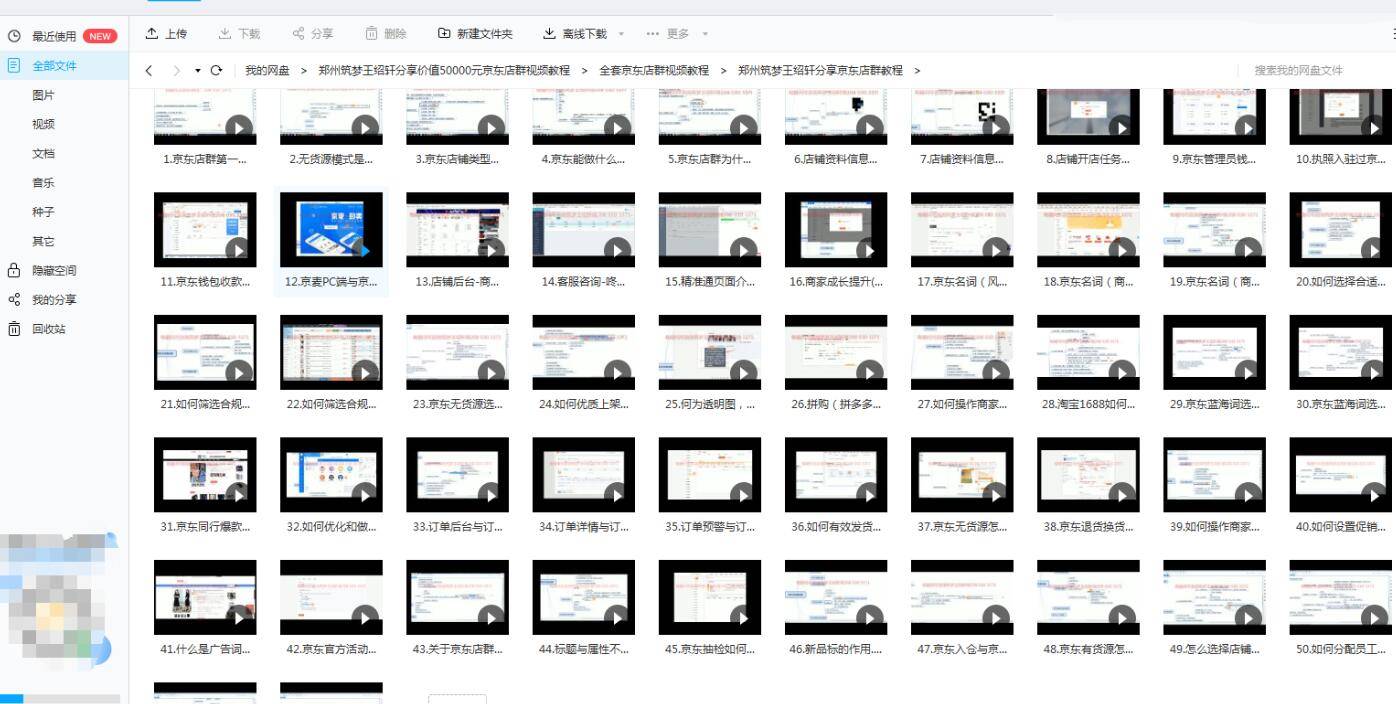Go back with the left arrow
The image size is (1396, 704).
coord(149,70)
